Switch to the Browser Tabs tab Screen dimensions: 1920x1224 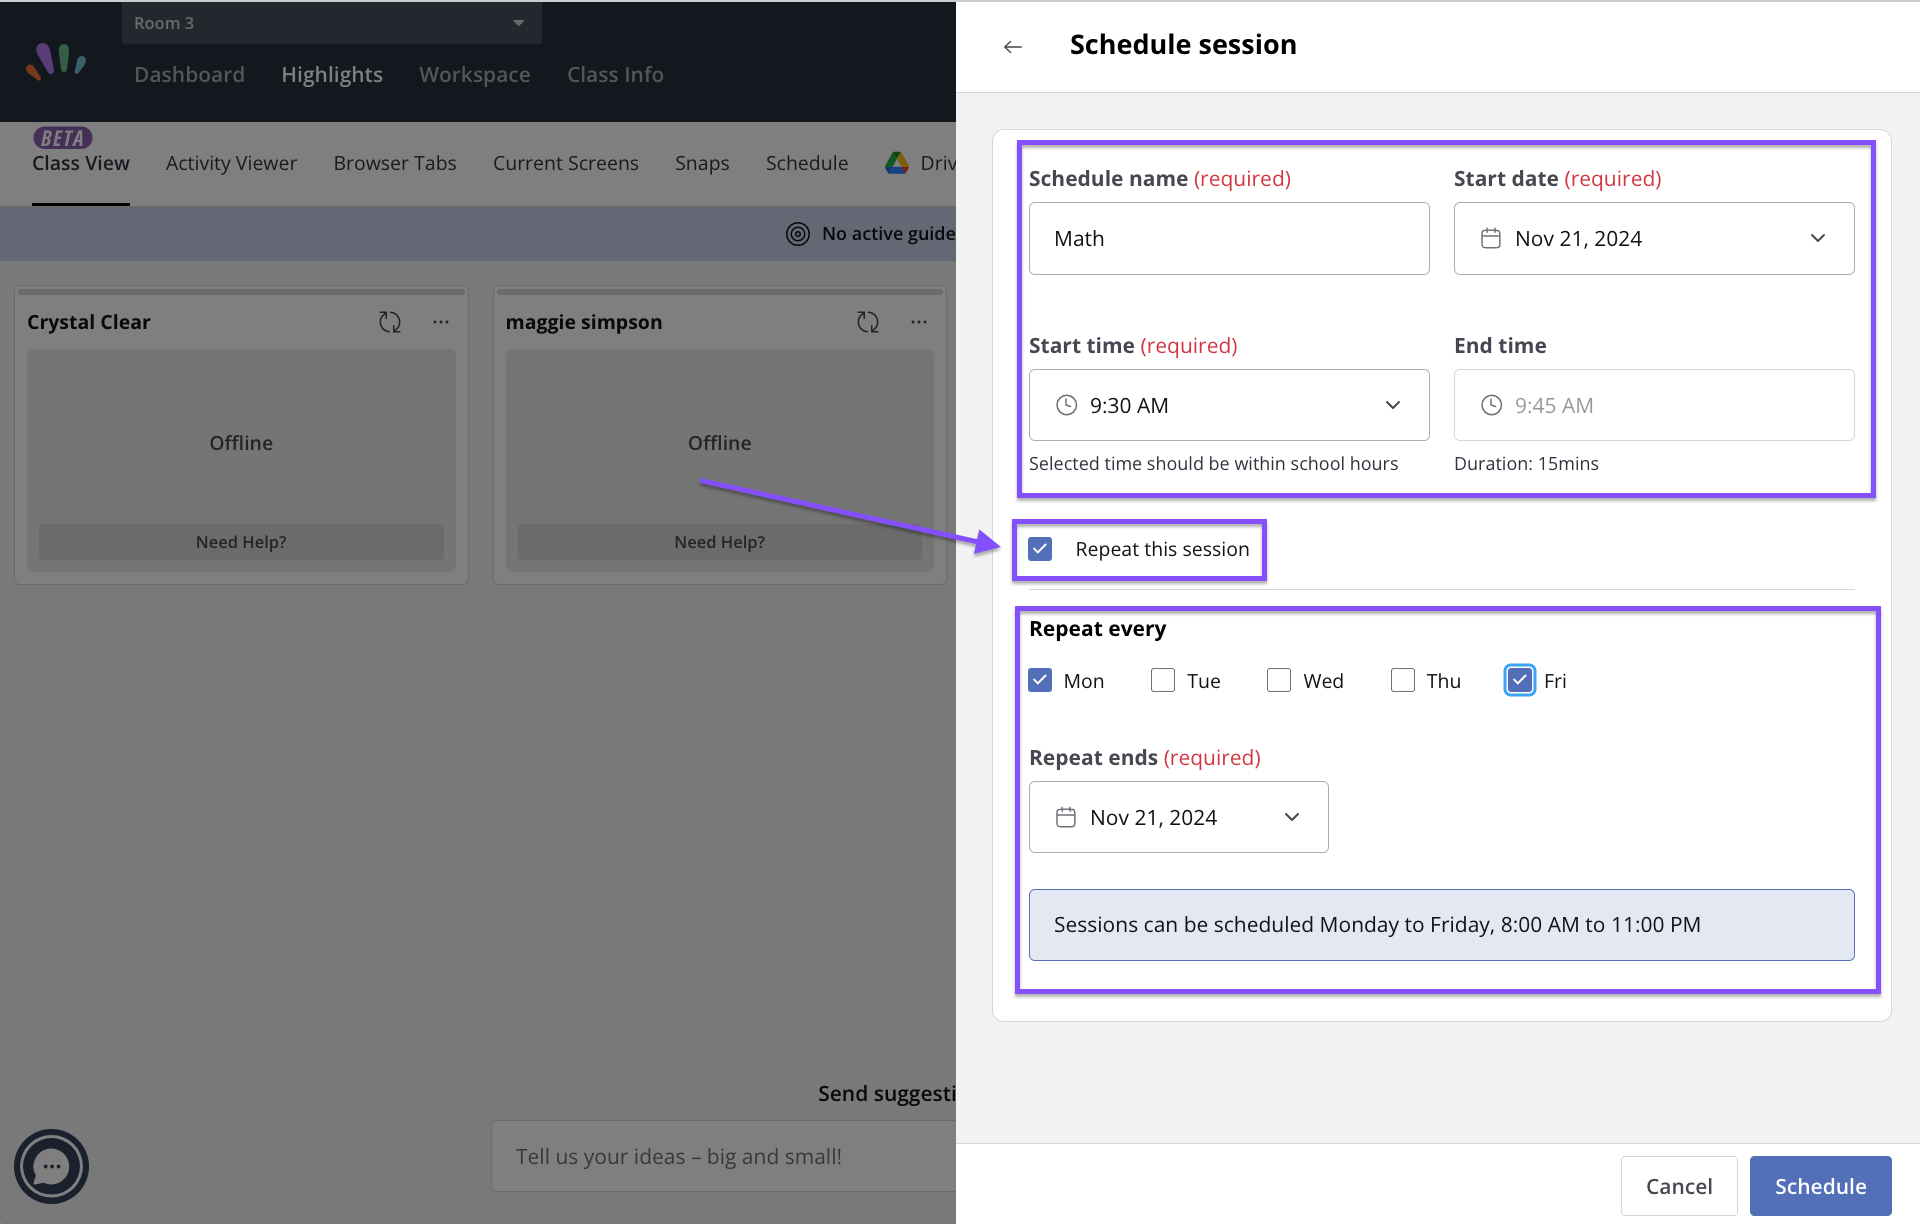(395, 163)
